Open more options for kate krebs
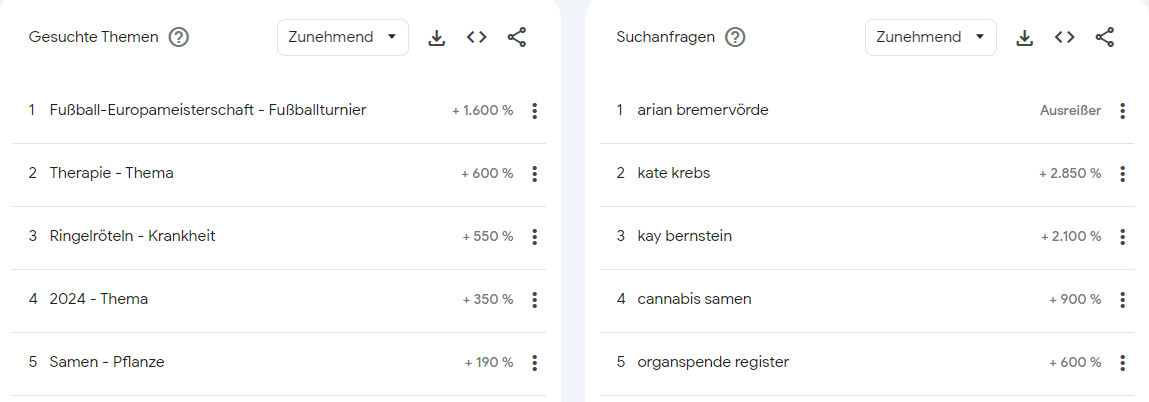This screenshot has height=402, width=1149. coord(1123,174)
